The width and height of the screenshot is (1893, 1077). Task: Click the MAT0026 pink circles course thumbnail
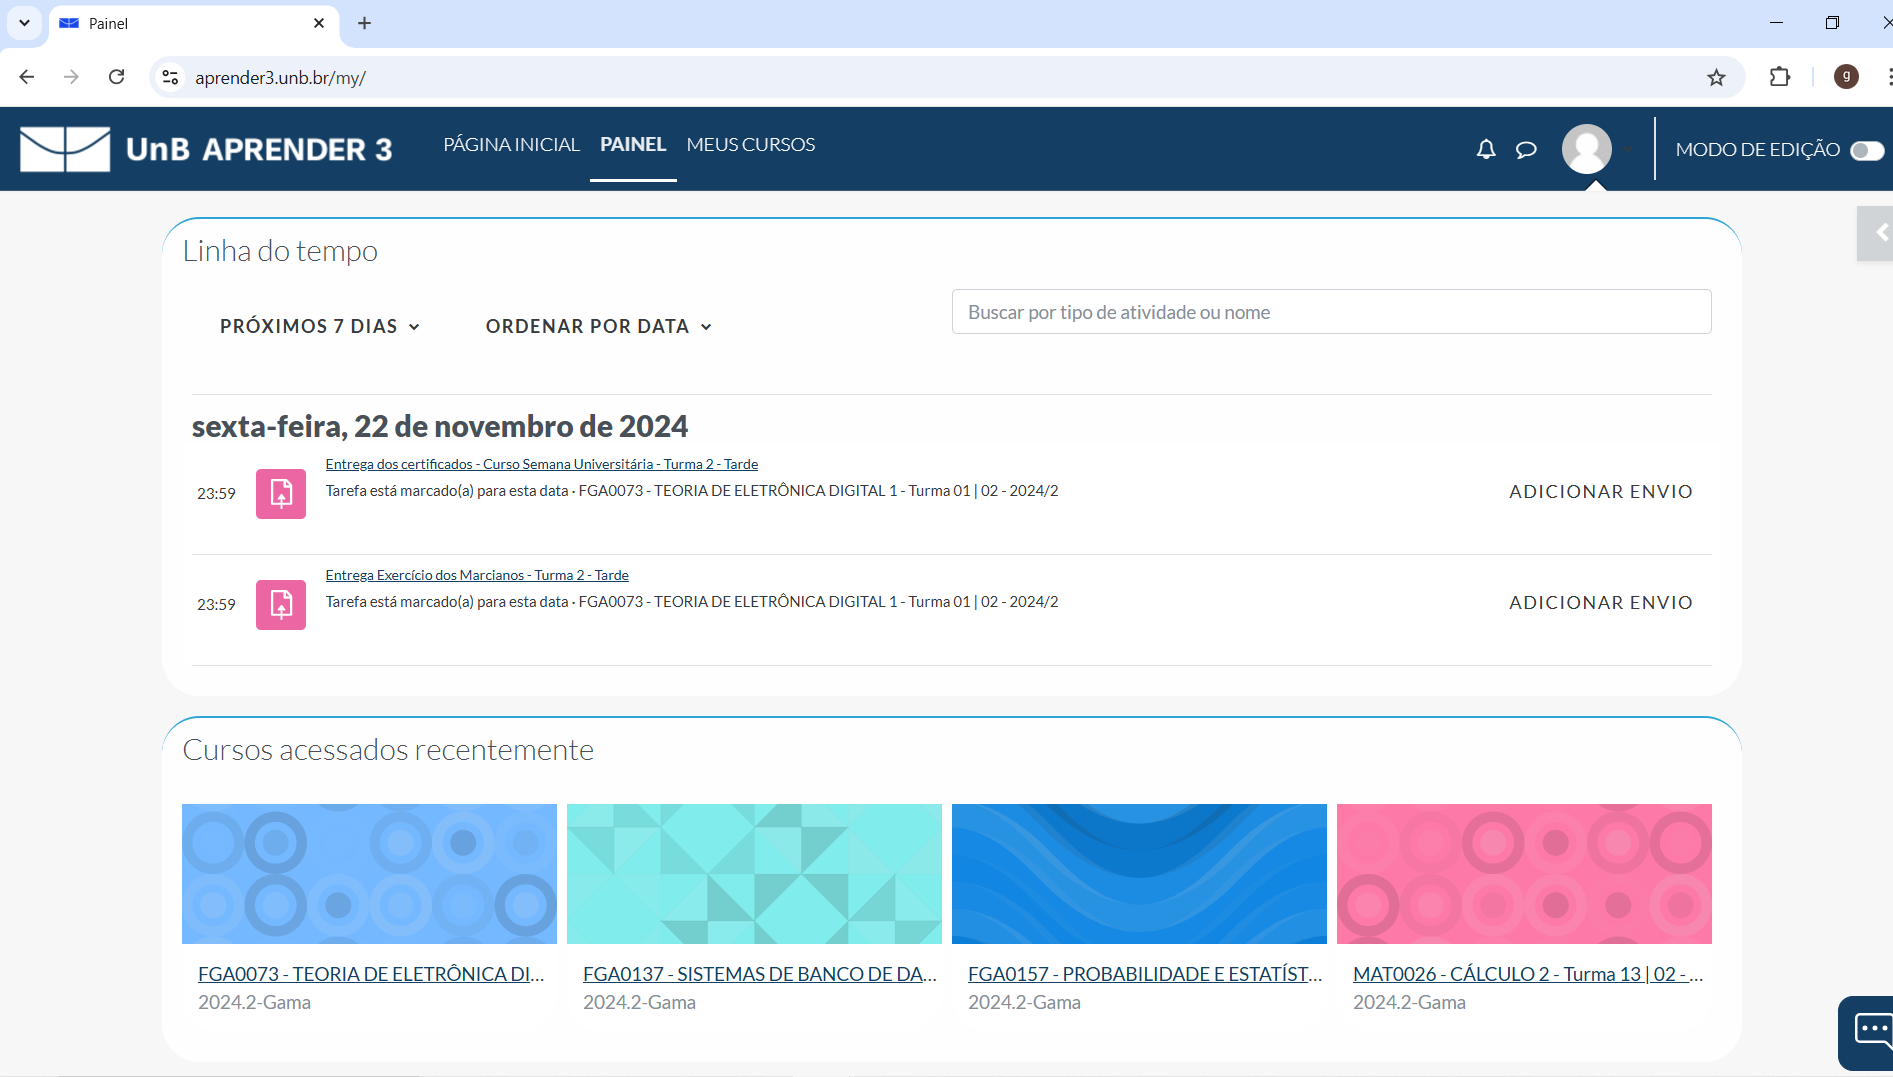1524,874
